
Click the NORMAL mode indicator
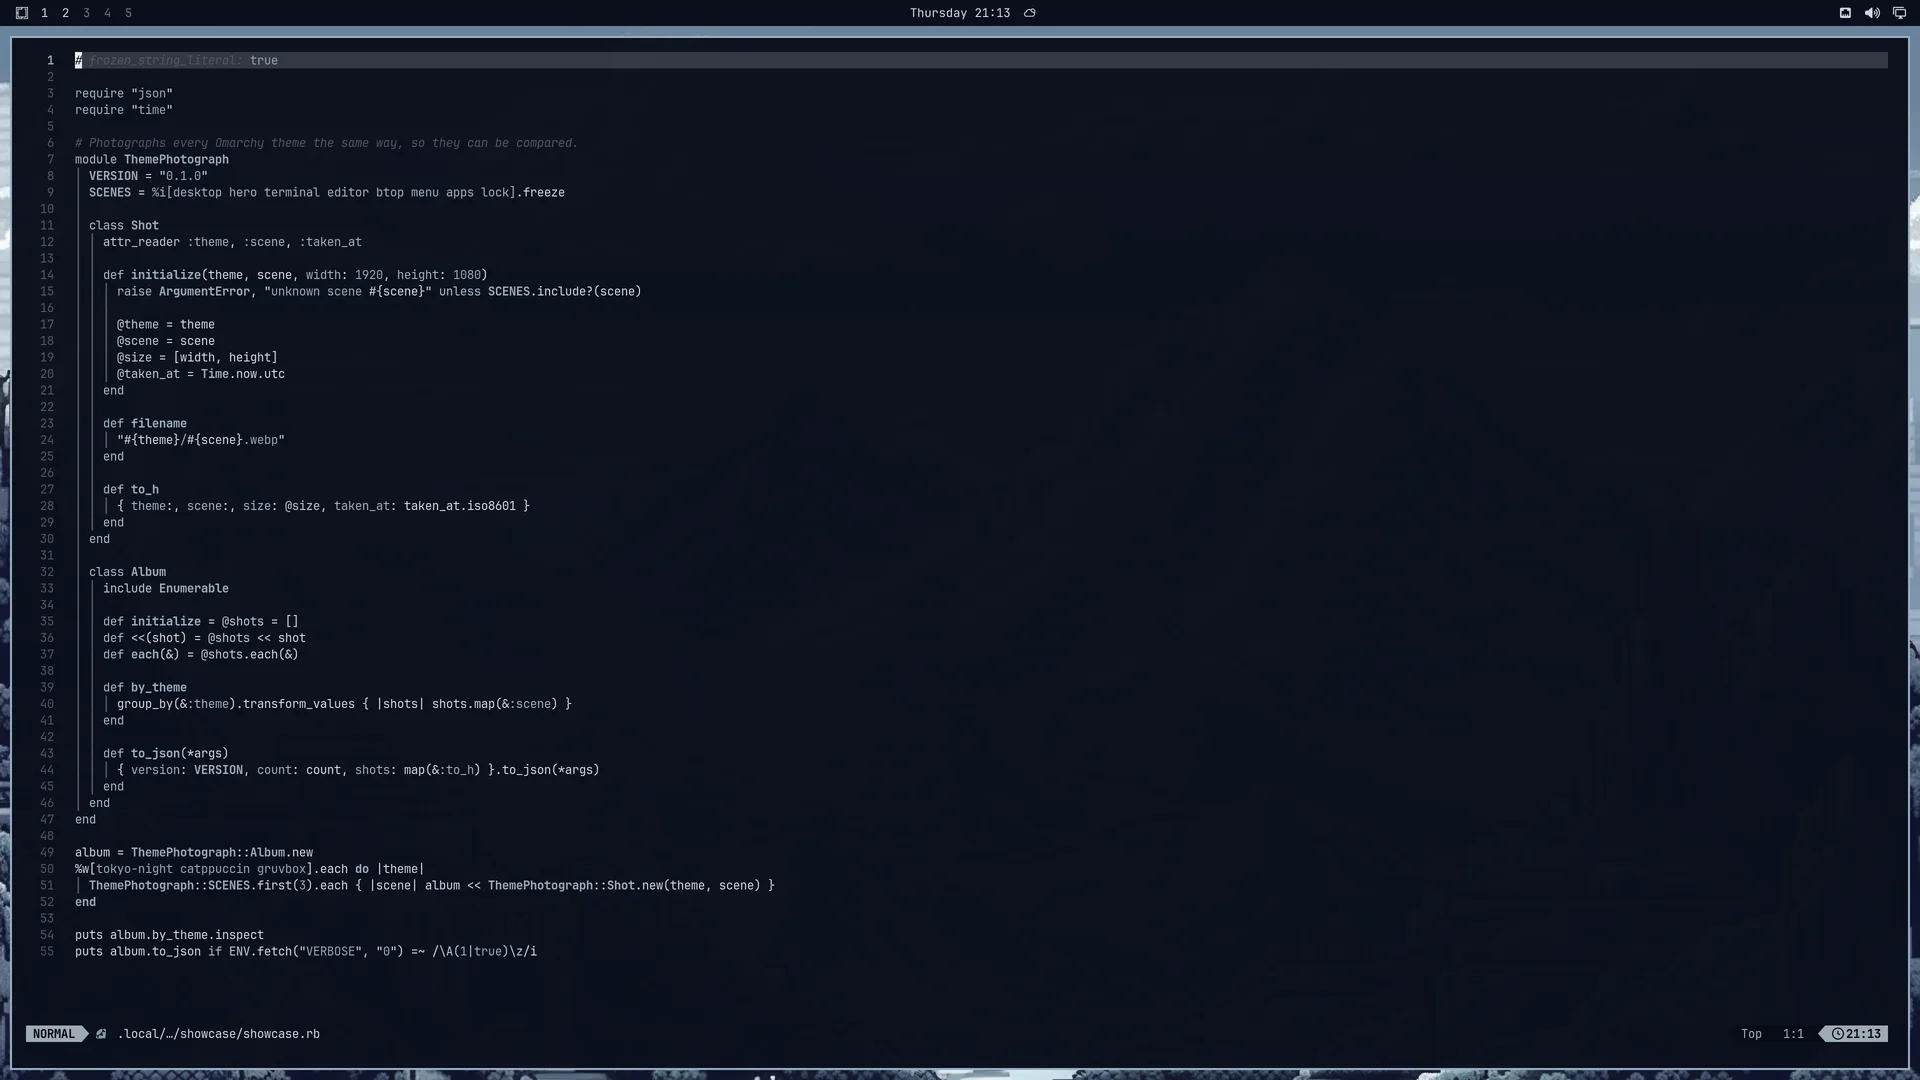54,1034
